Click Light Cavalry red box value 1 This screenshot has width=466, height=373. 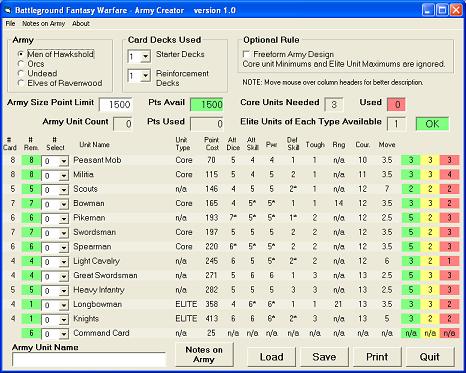[449, 261]
